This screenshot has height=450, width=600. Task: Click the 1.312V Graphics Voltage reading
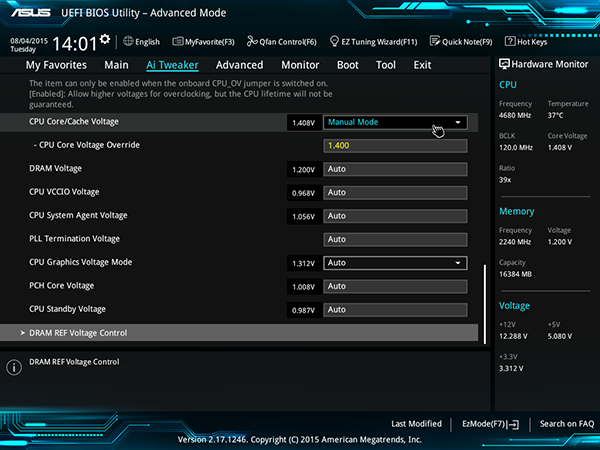click(x=304, y=263)
